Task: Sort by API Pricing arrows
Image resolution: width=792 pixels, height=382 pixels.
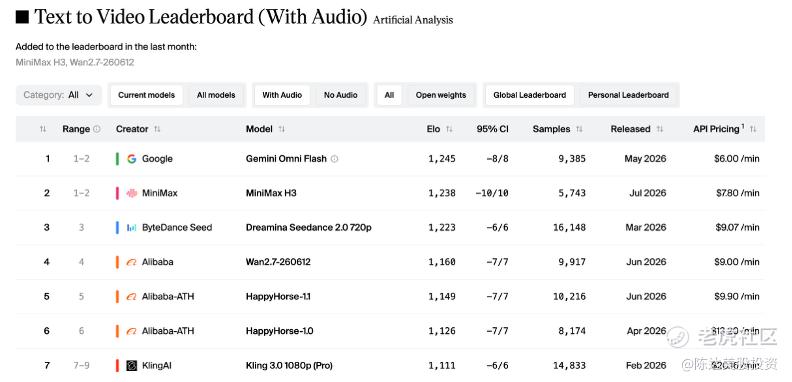Action: tap(753, 129)
